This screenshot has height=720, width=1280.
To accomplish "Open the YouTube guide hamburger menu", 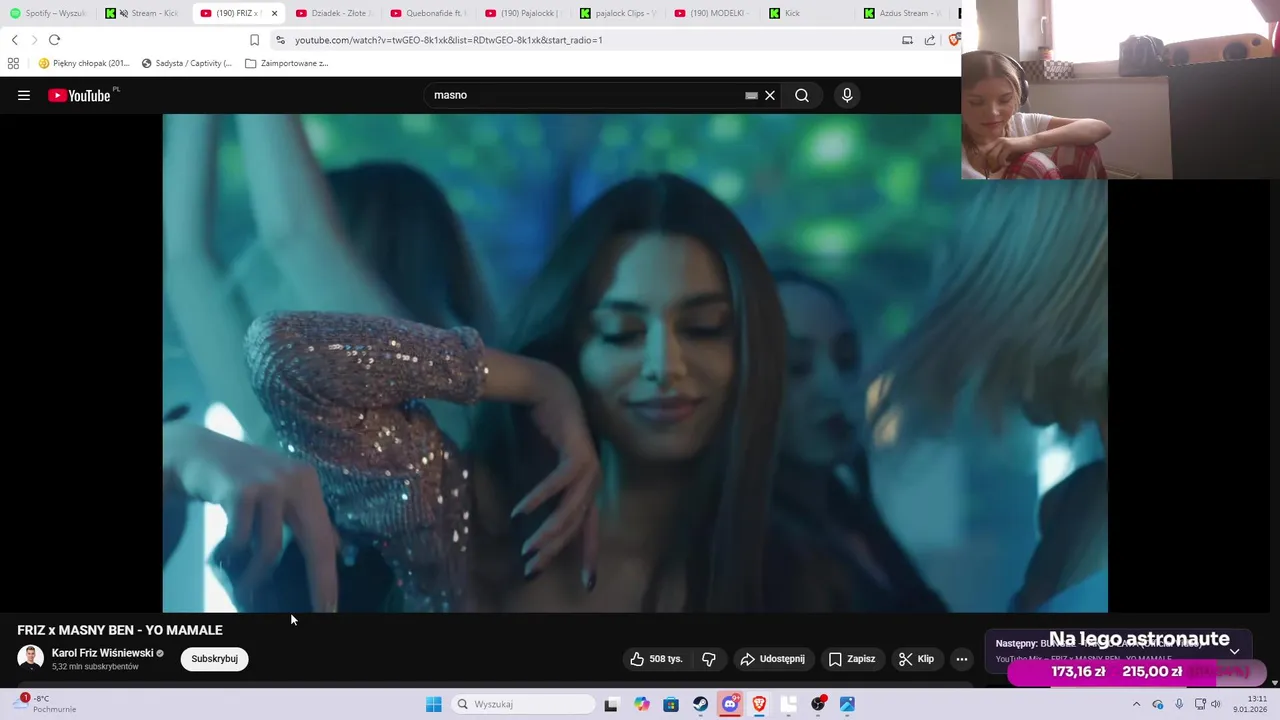I will (x=24, y=95).
